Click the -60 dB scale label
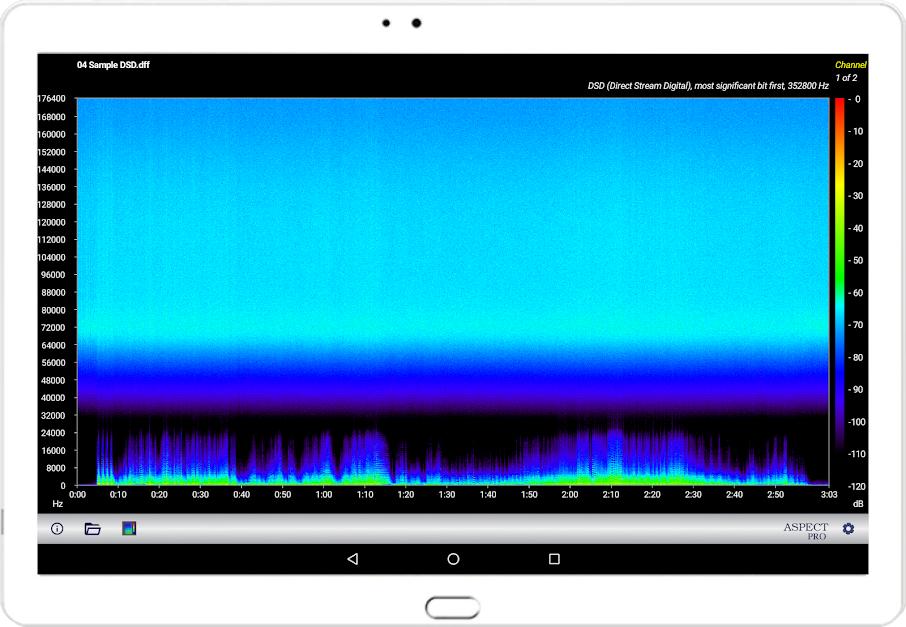The height and width of the screenshot is (627, 906). 855,293
